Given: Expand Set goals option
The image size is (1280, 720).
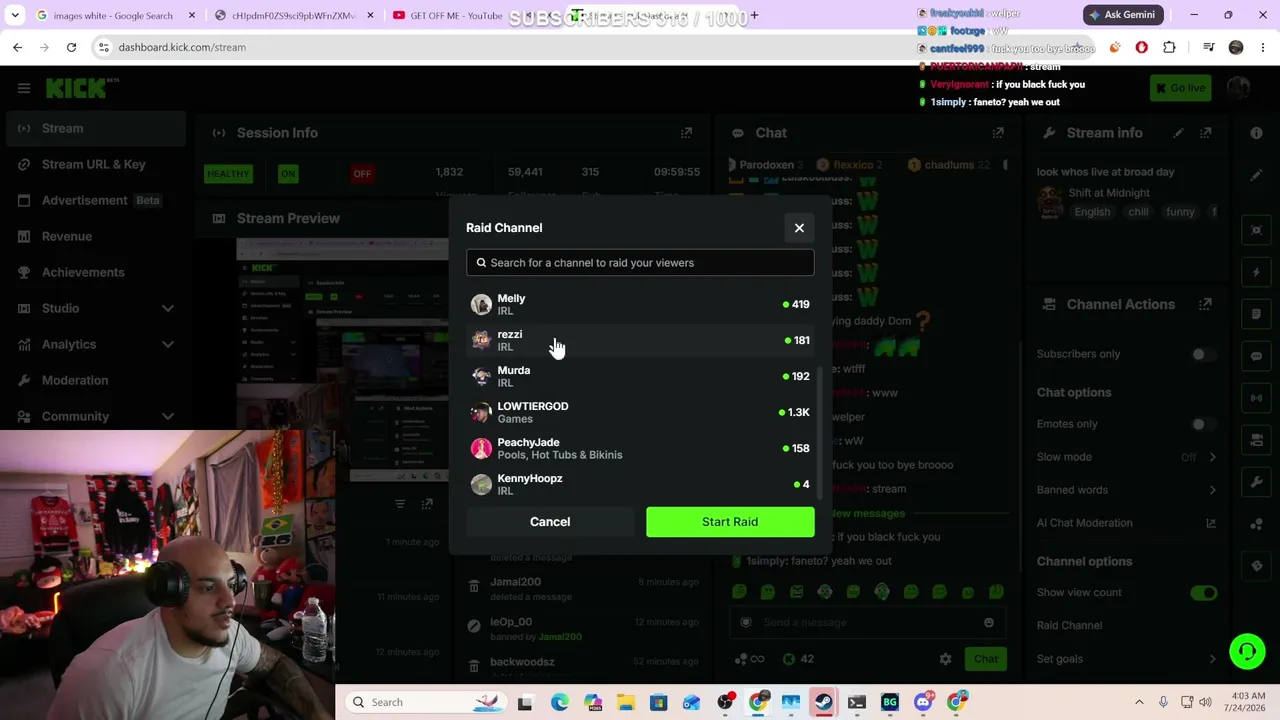Looking at the screenshot, I should (1212, 659).
